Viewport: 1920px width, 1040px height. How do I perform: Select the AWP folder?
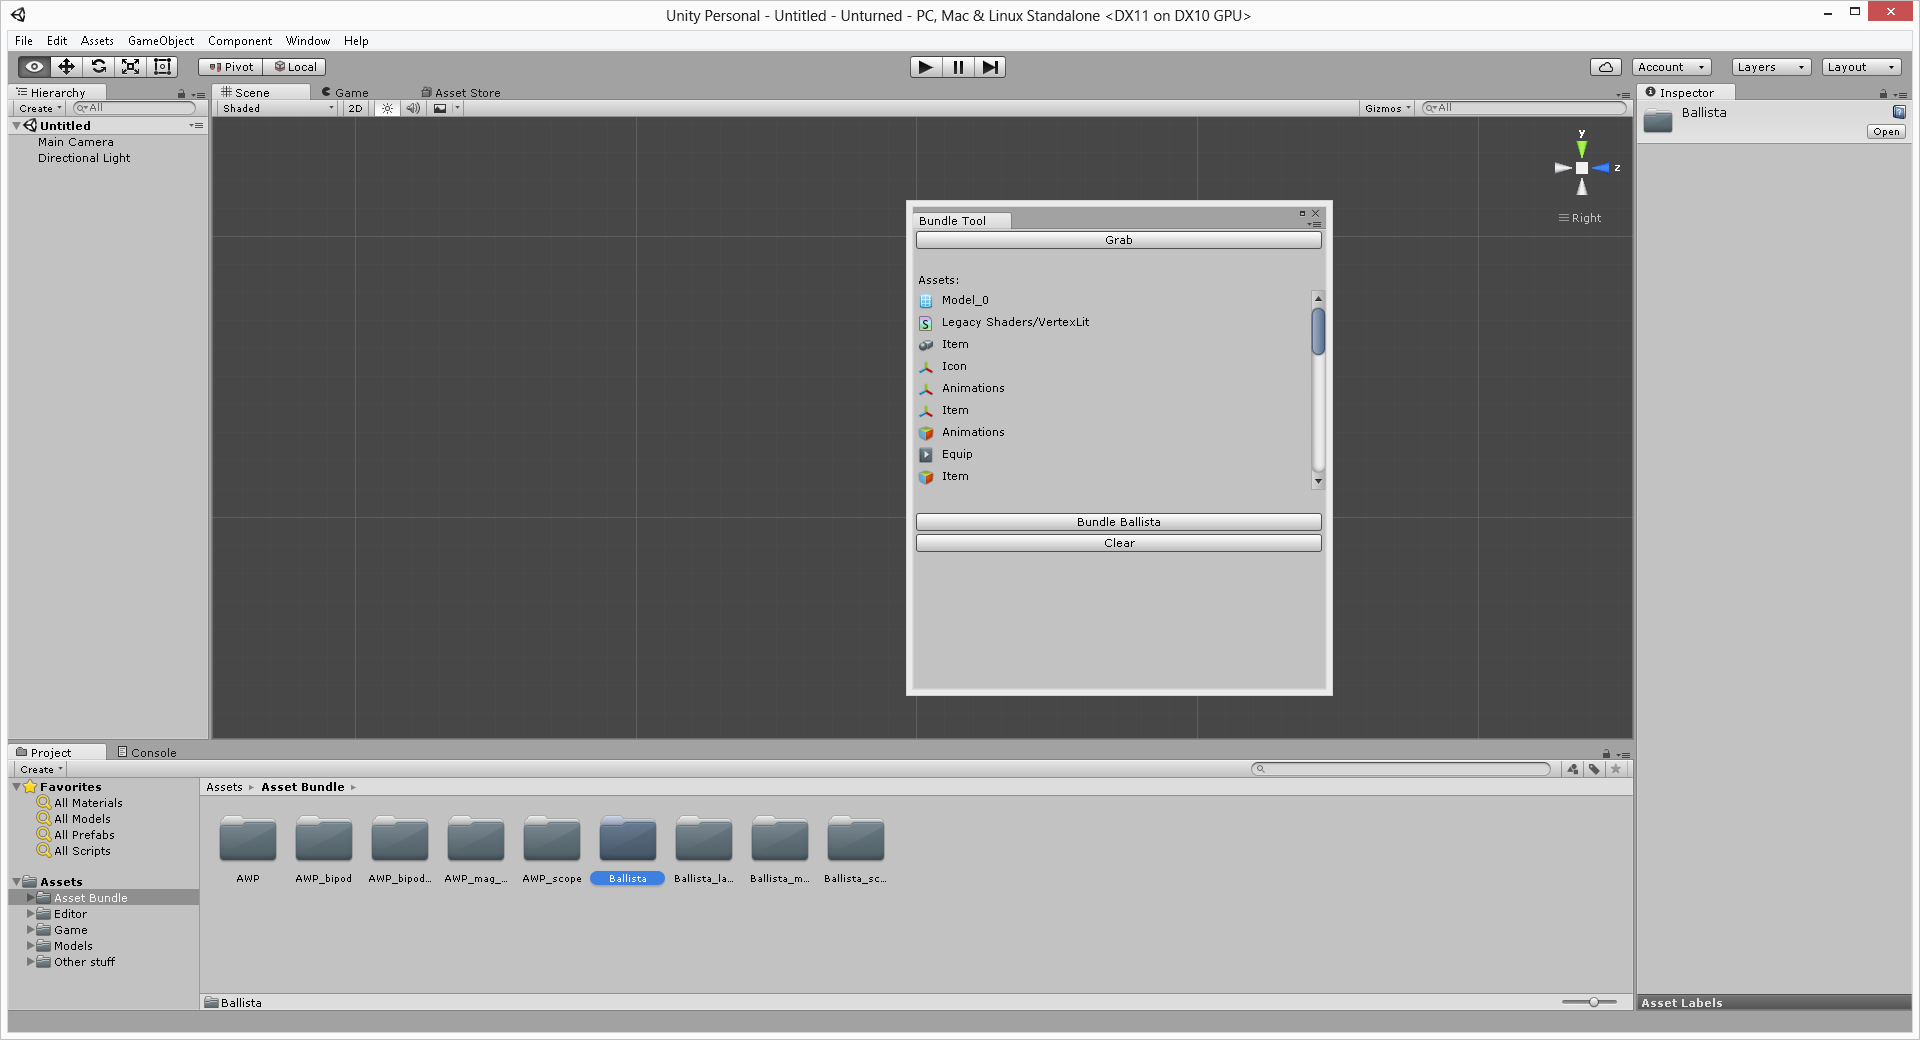click(248, 849)
